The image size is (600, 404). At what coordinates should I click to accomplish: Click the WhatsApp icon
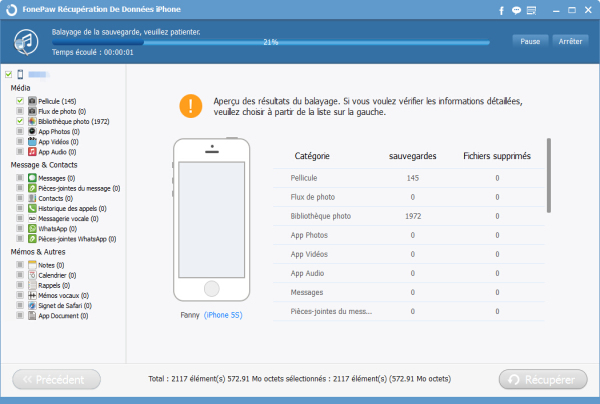pyautogui.click(x=32, y=228)
